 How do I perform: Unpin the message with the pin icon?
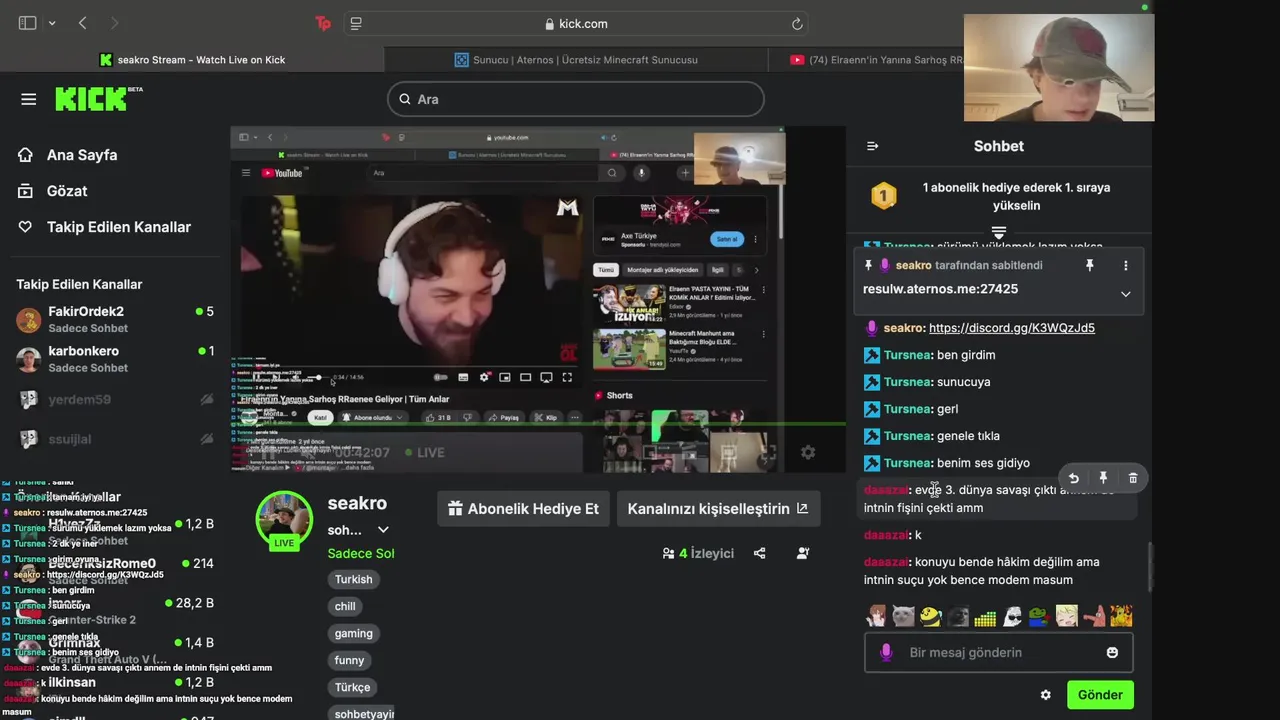coord(1090,265)
